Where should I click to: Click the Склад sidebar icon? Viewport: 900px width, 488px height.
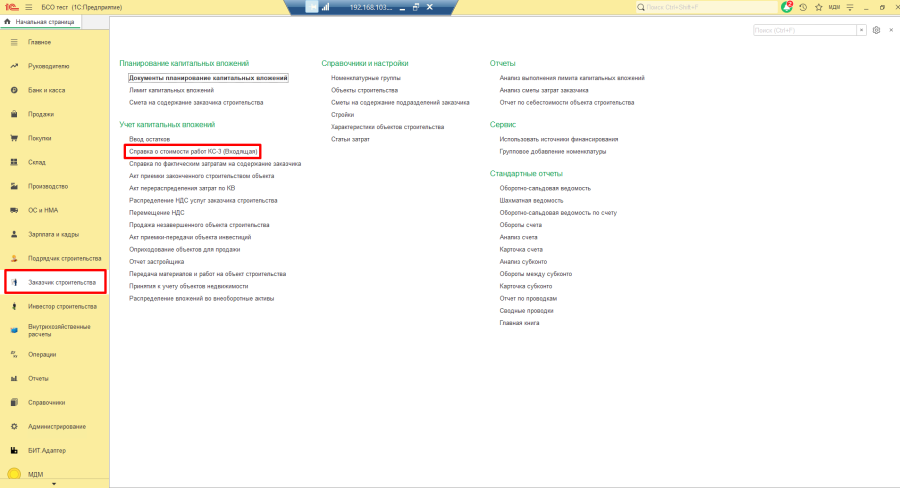click(x=14, y=162)
